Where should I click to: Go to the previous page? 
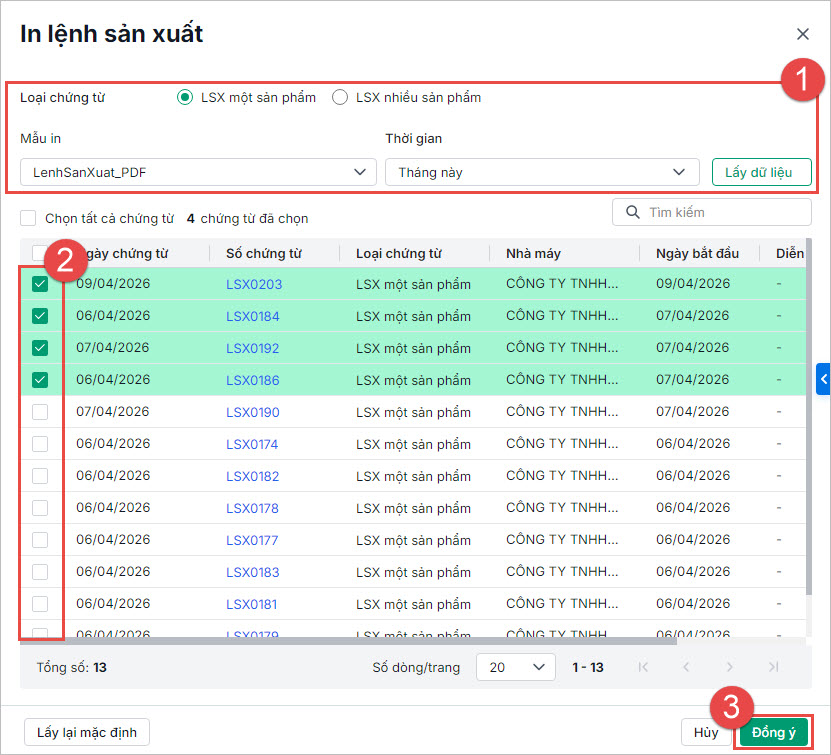click(x=686, y=667)
